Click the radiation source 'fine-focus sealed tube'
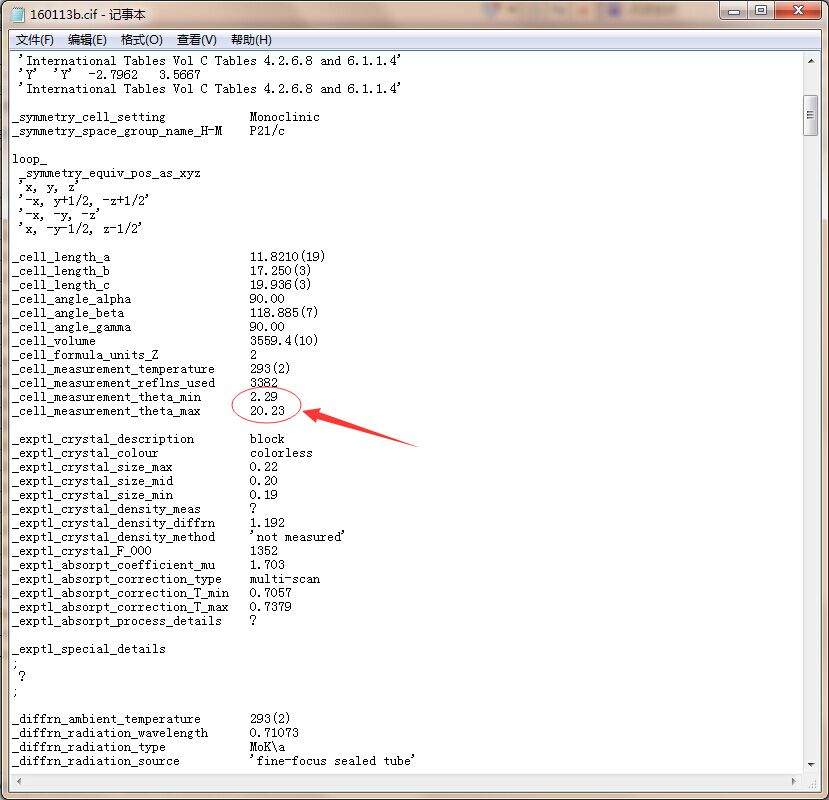 pos(333,761)
